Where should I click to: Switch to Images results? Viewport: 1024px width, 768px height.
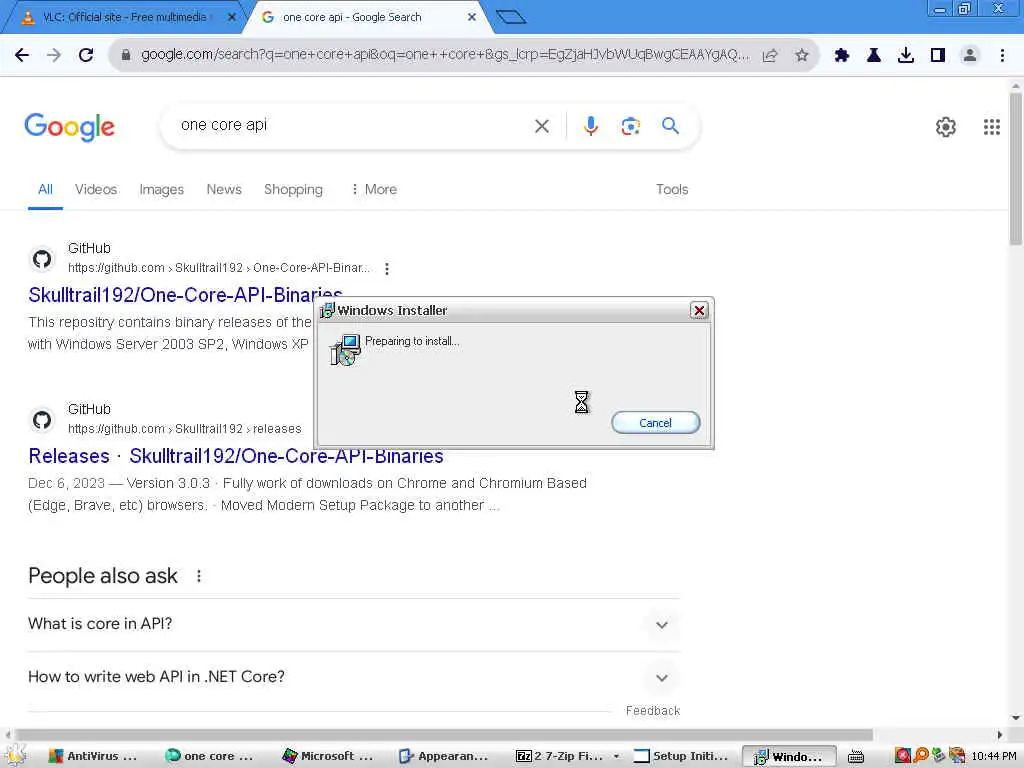[x=161, y=189]
